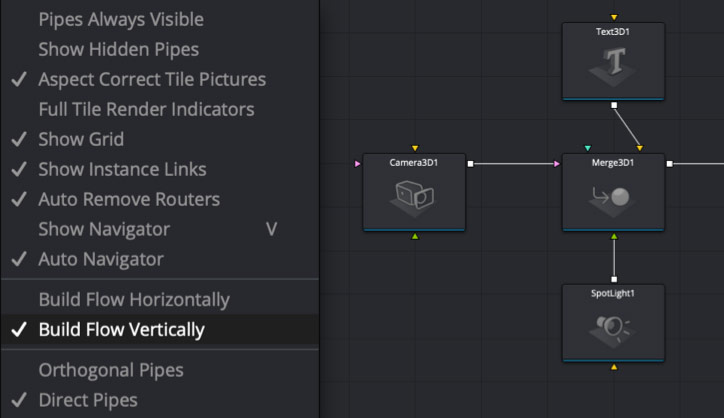Toggle off Show Instance Links
This screenshot has width=724, height=418.
(x=122, y=169)
